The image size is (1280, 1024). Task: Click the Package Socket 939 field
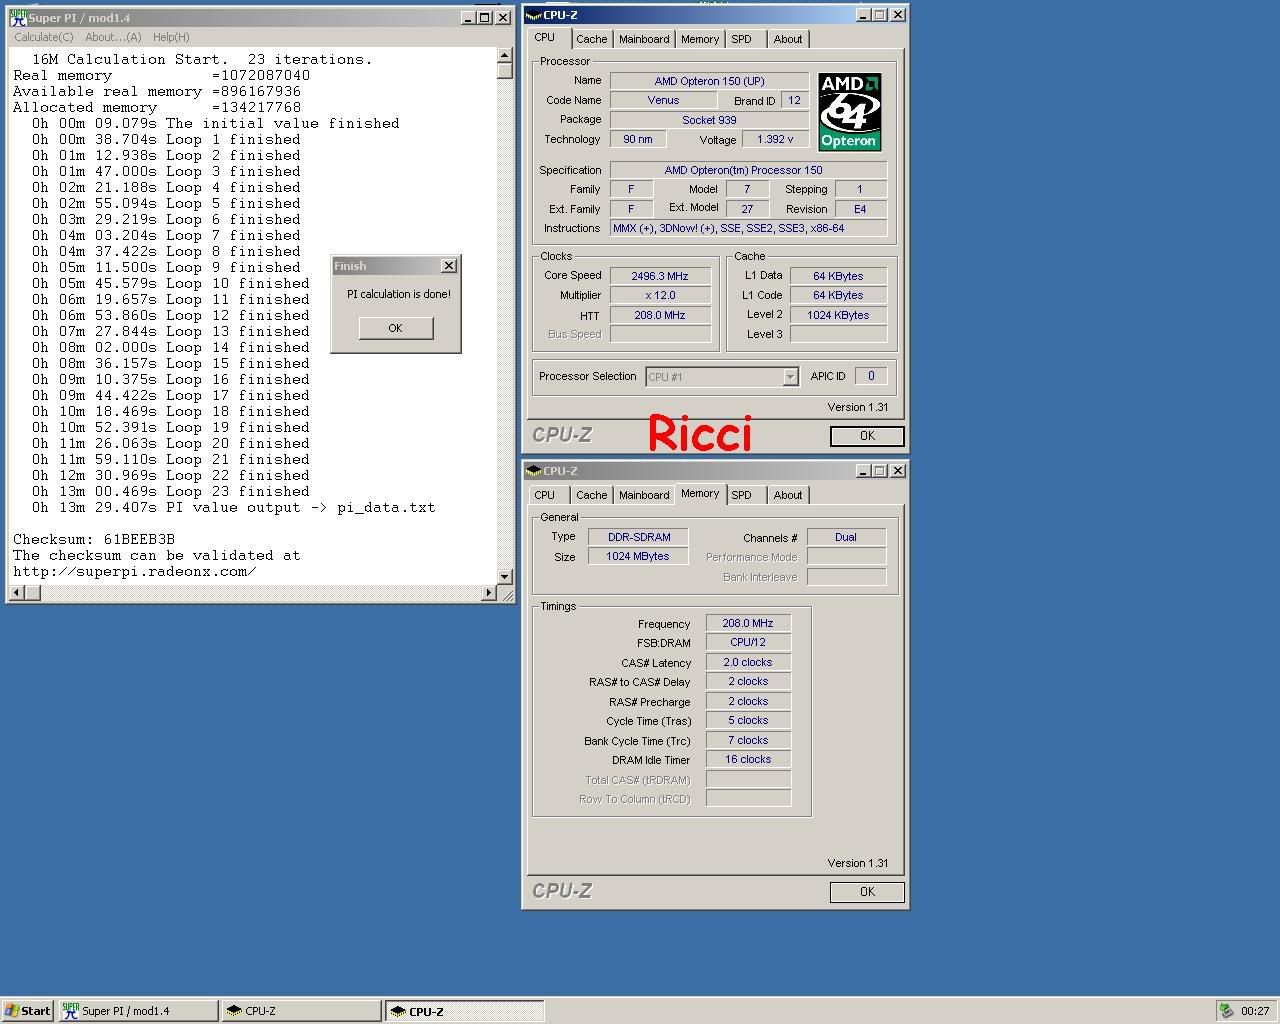[709, 120]
